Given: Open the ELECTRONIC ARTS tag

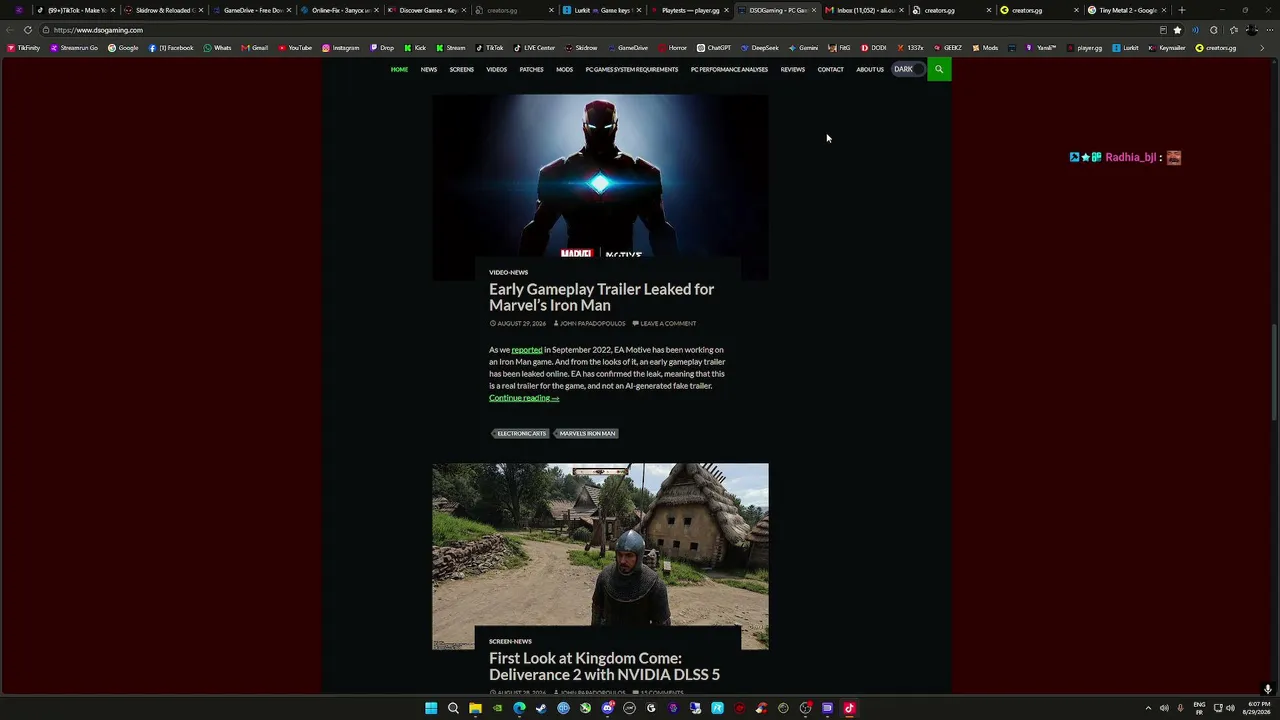Looking at the screenshot, I should [521, 434].
